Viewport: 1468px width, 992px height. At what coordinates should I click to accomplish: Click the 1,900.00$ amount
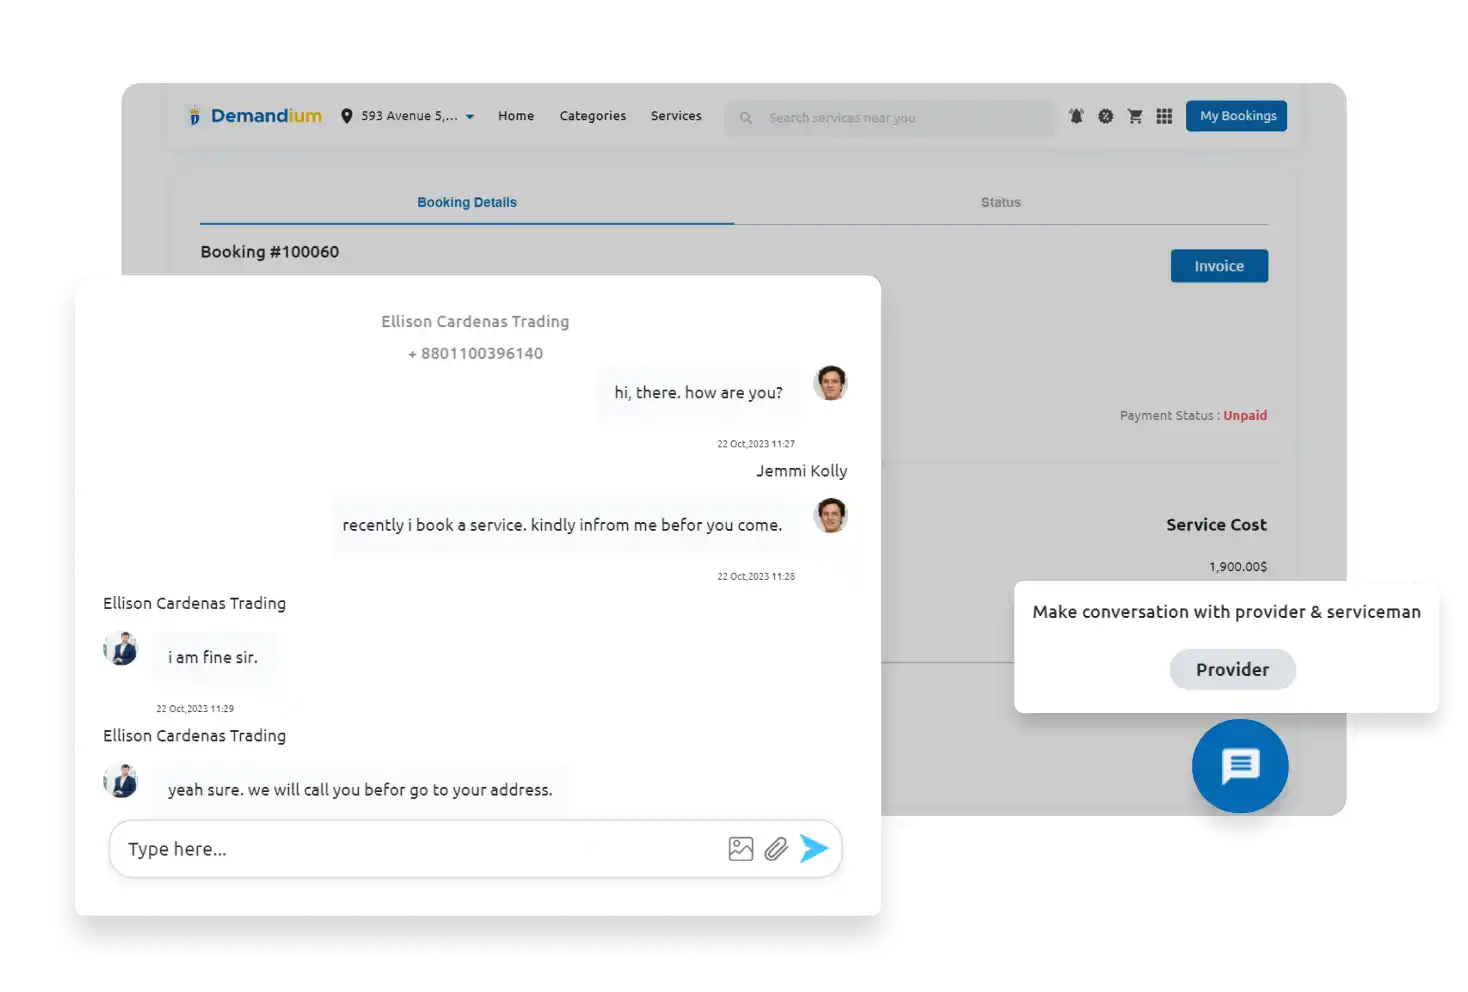pos(1238,566)
